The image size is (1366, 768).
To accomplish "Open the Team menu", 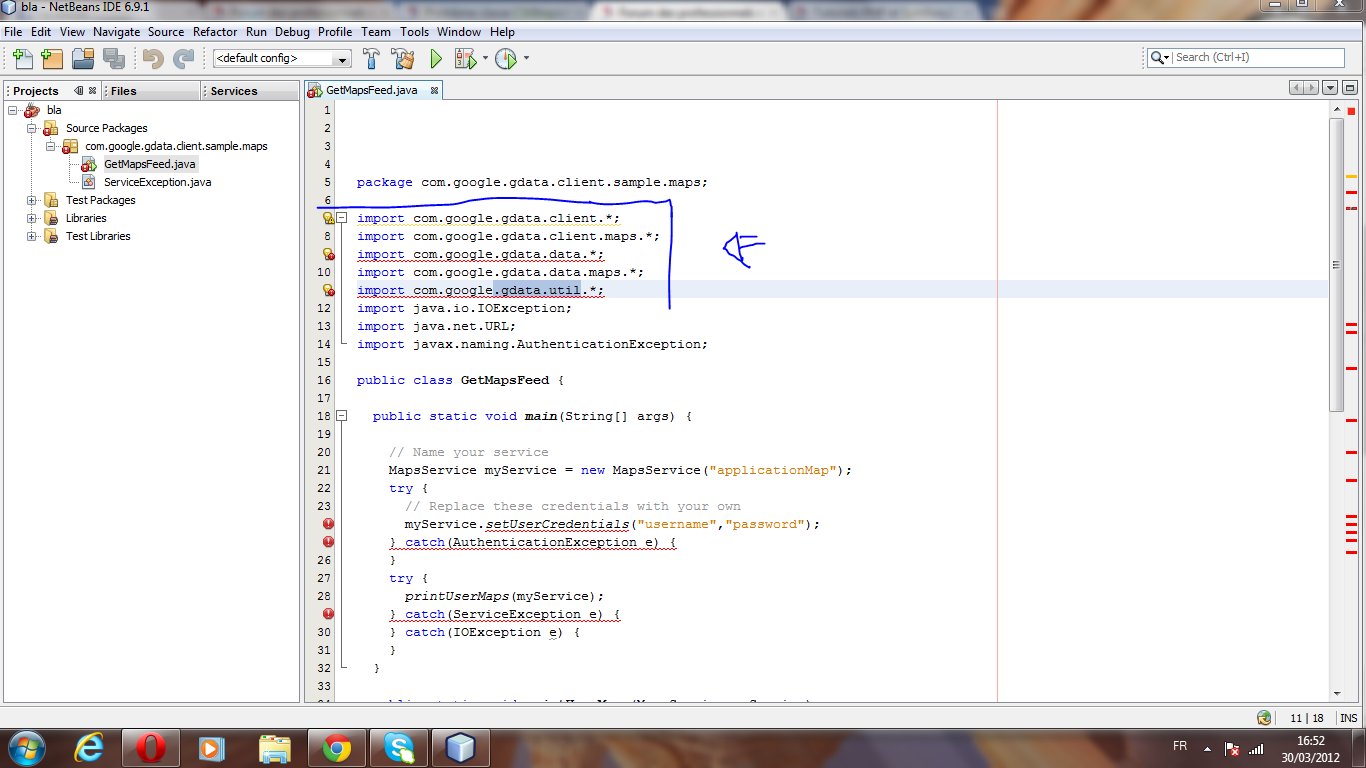I will point(376,32).
